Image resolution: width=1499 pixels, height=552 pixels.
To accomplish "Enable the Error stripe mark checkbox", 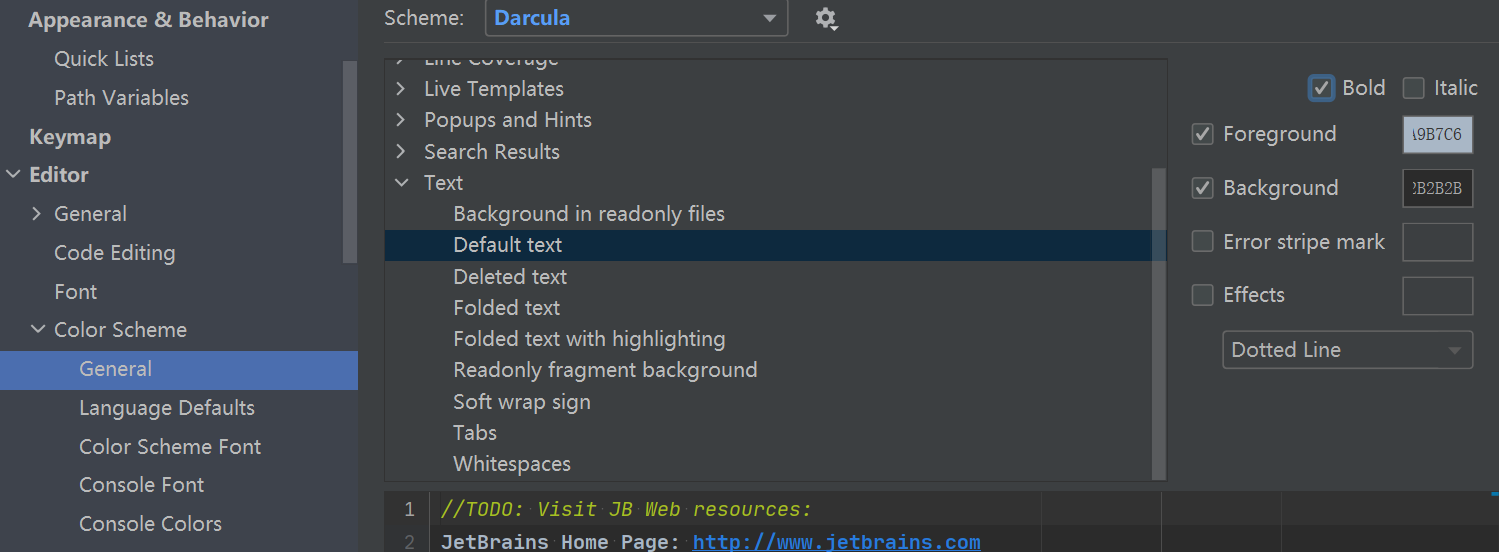I will 1202,242.
